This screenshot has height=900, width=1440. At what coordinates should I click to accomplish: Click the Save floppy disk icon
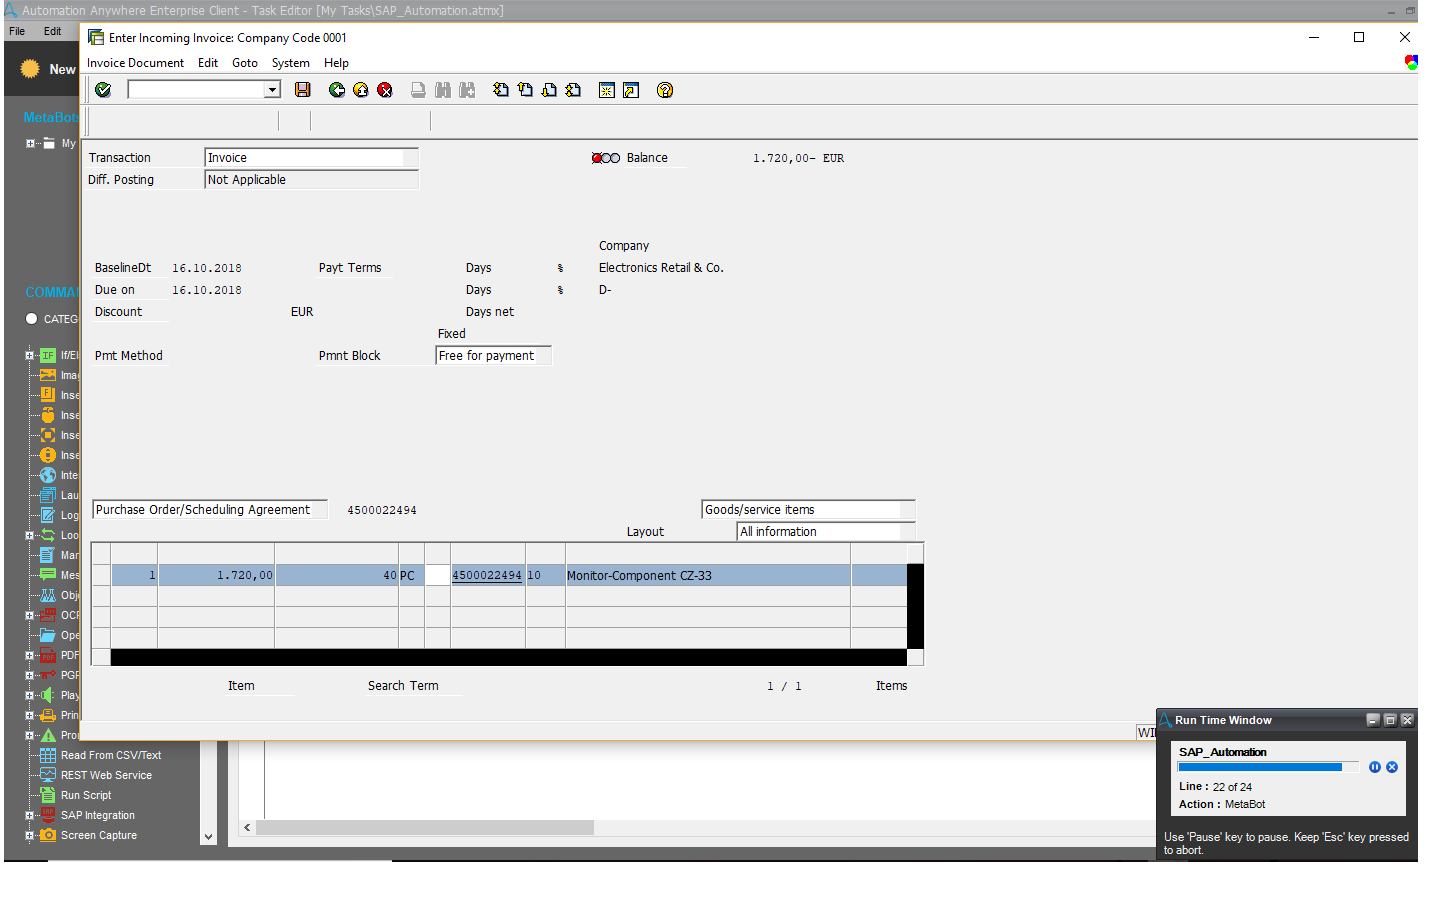tap(303, 90)
